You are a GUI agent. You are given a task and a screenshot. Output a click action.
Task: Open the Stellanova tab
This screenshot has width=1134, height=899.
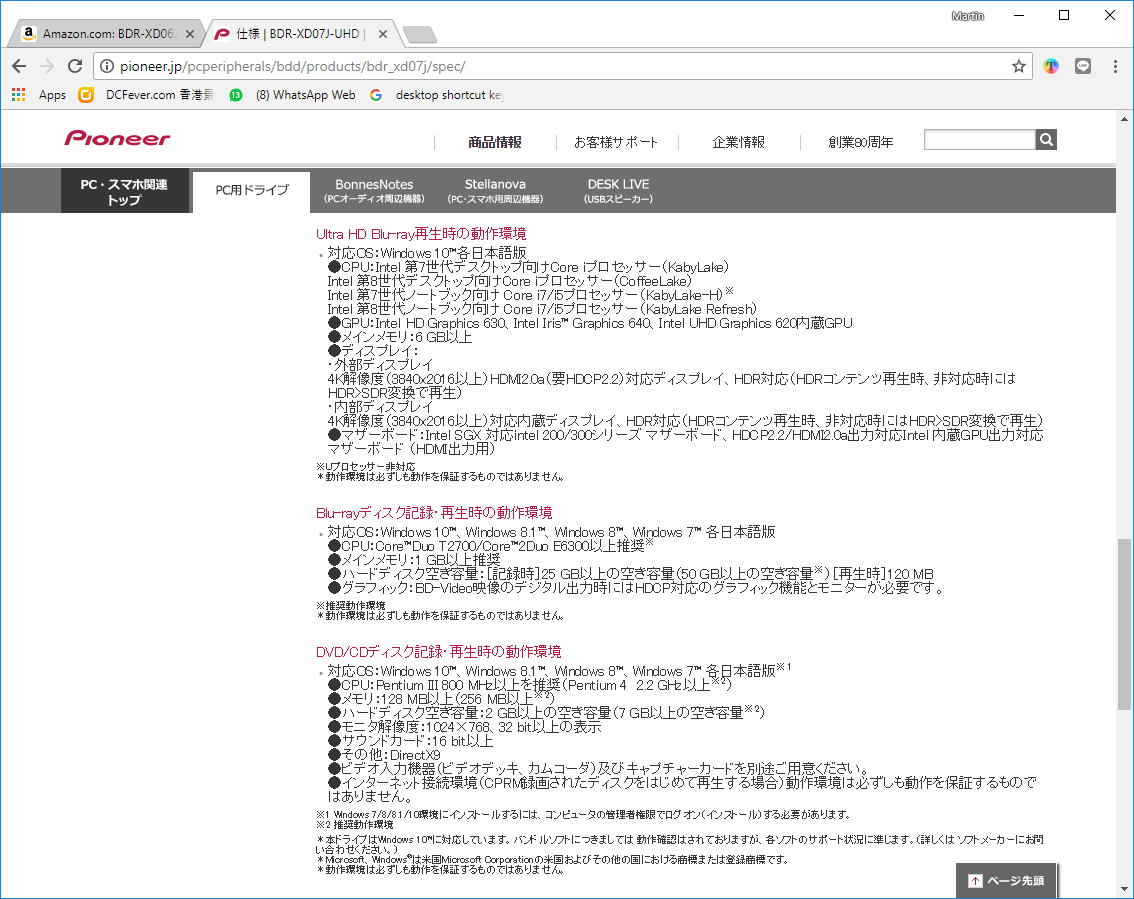pyautogui.click(x=495, y=191)
